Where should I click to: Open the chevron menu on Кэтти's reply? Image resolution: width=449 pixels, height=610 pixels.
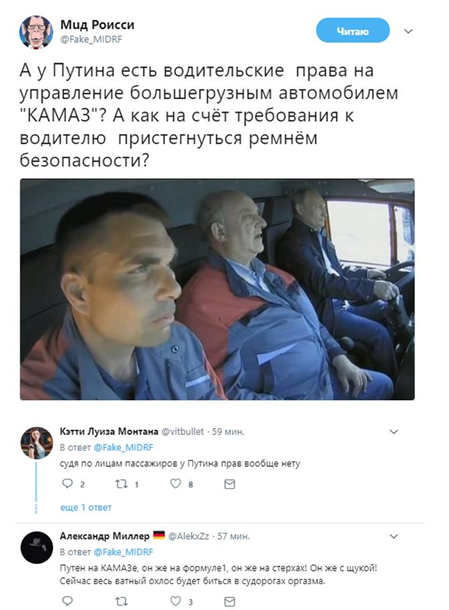point(394,431)
